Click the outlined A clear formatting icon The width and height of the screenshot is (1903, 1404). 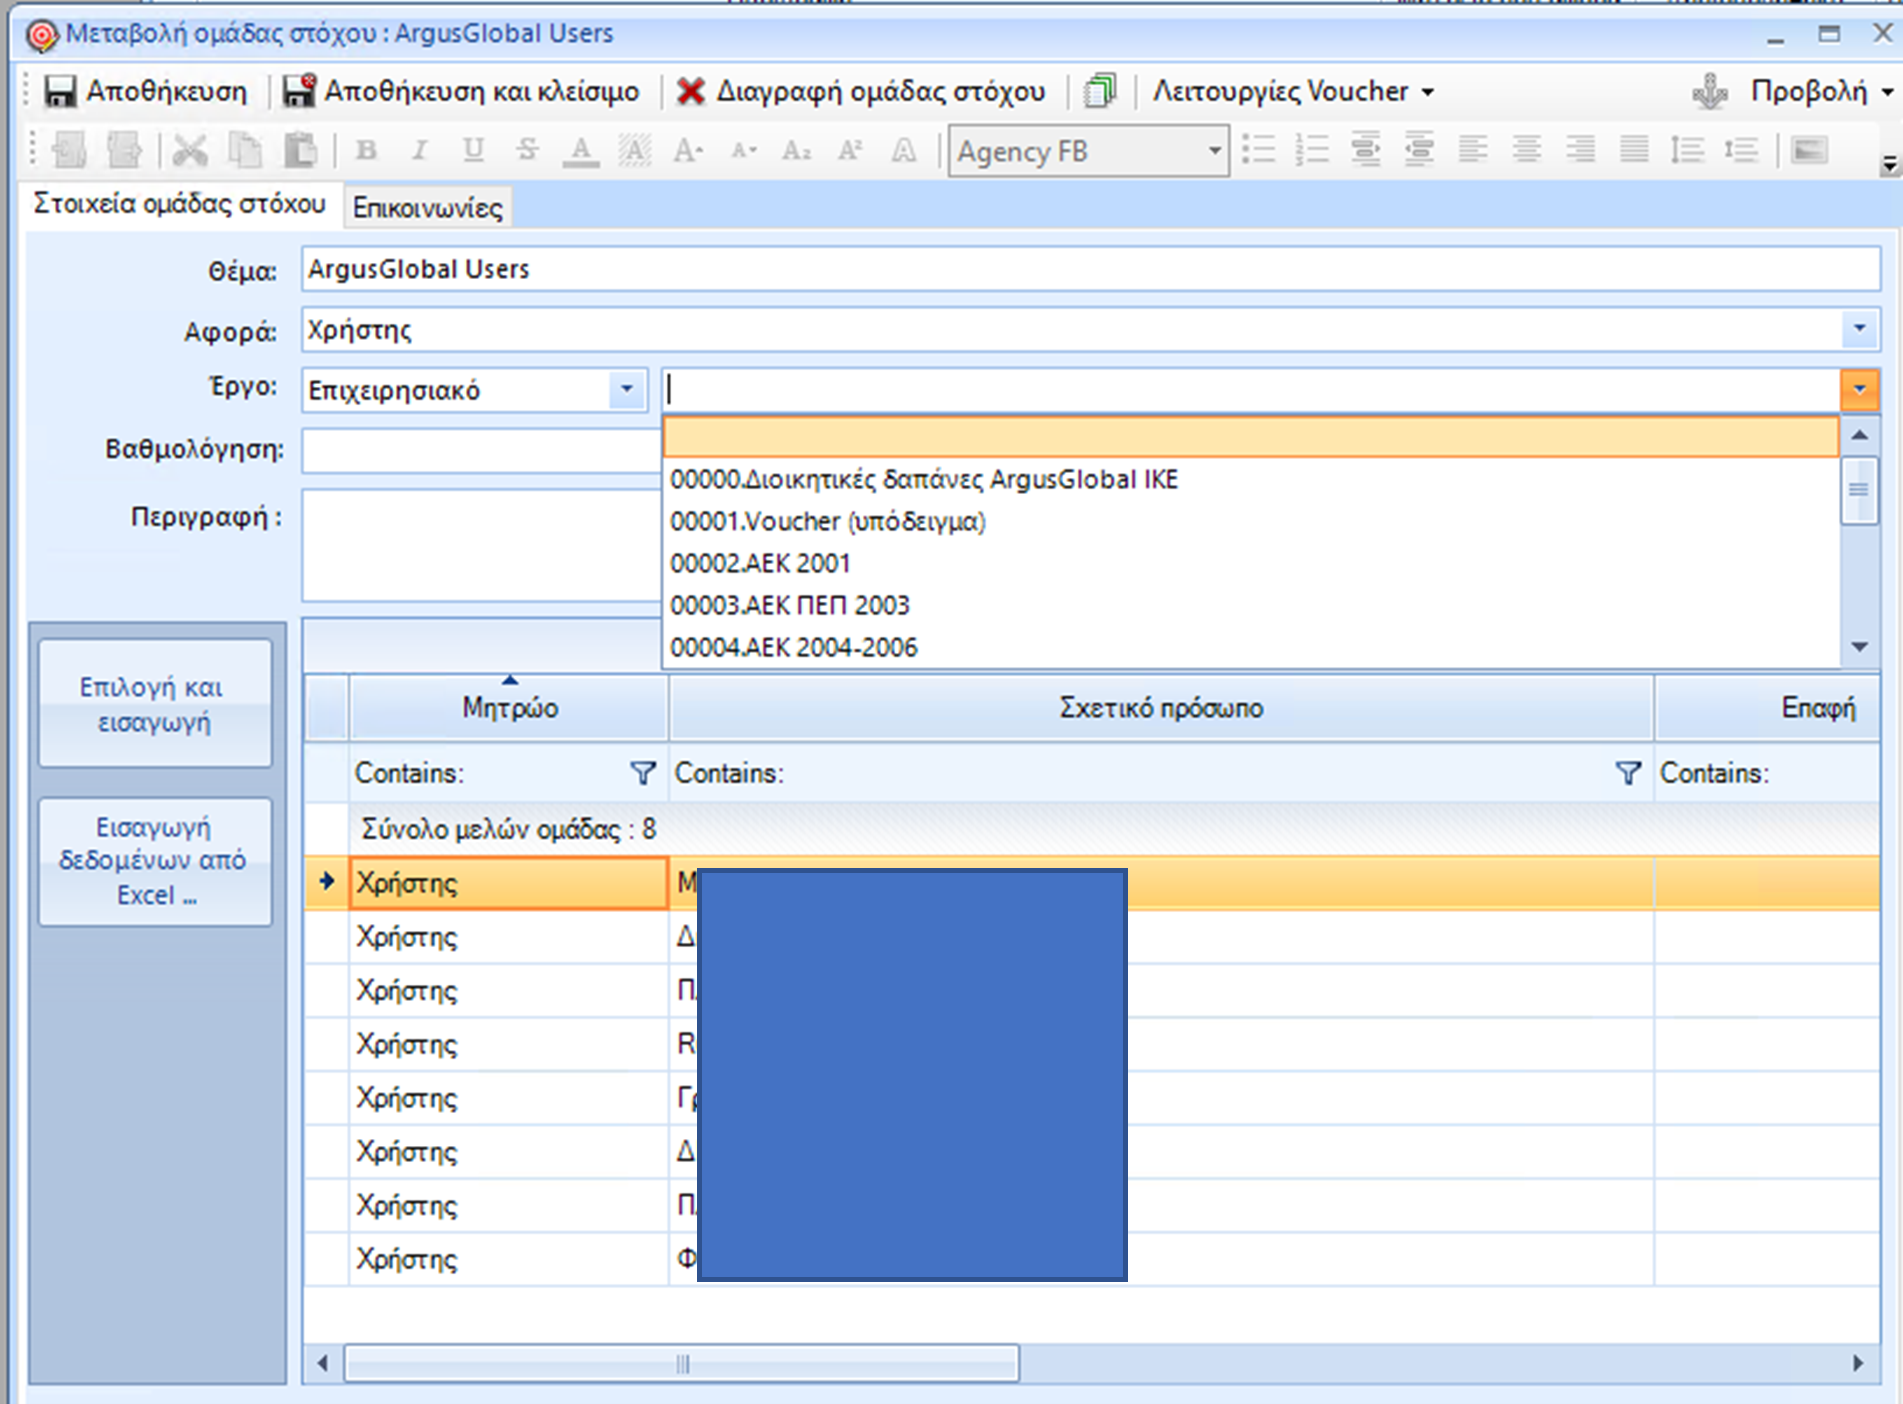(904, 151)
